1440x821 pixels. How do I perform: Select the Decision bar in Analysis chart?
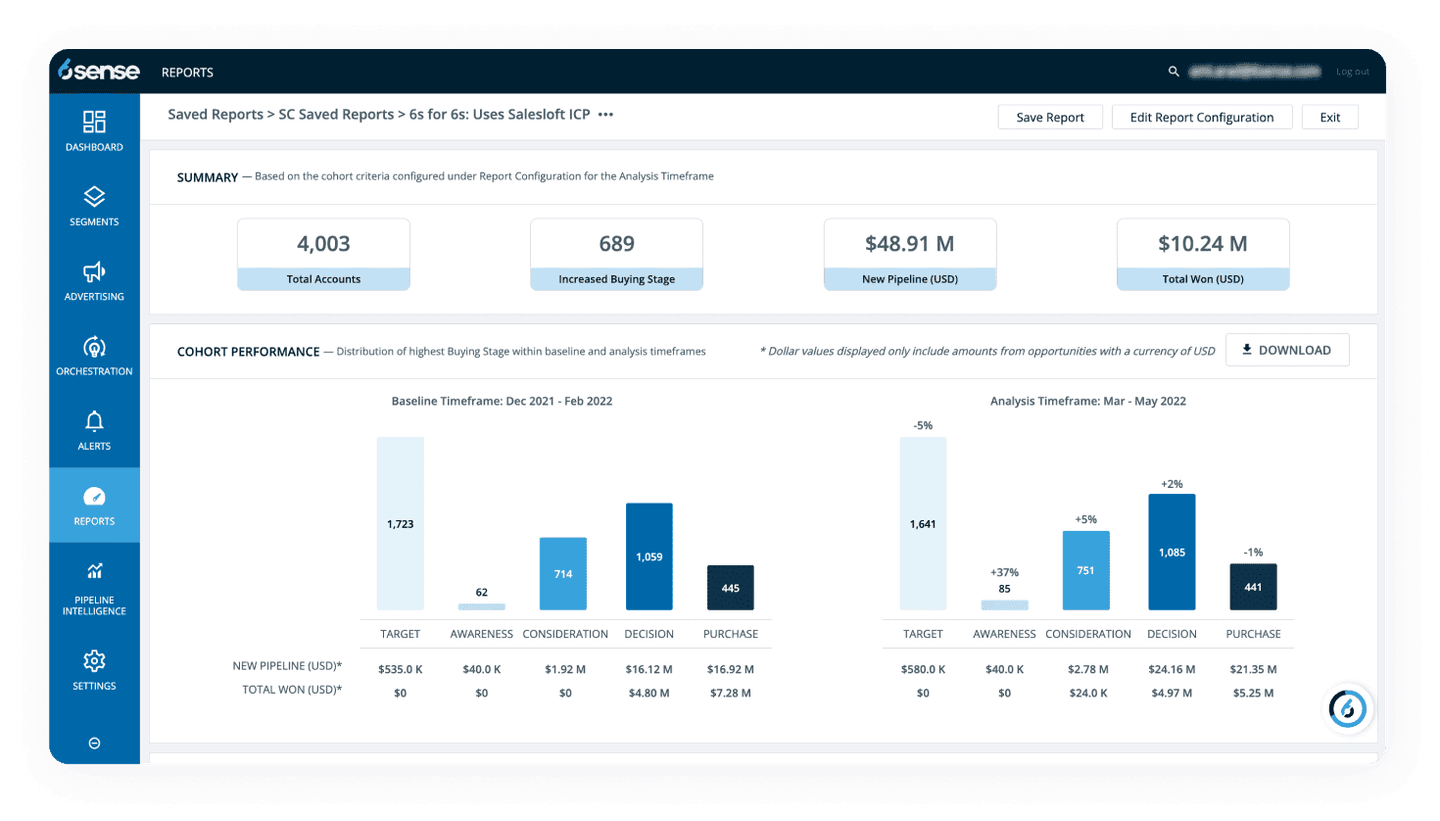tap(1171, 552)
